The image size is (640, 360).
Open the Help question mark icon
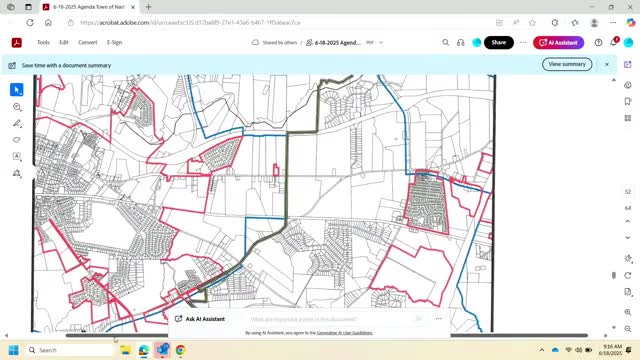[598, 42]
